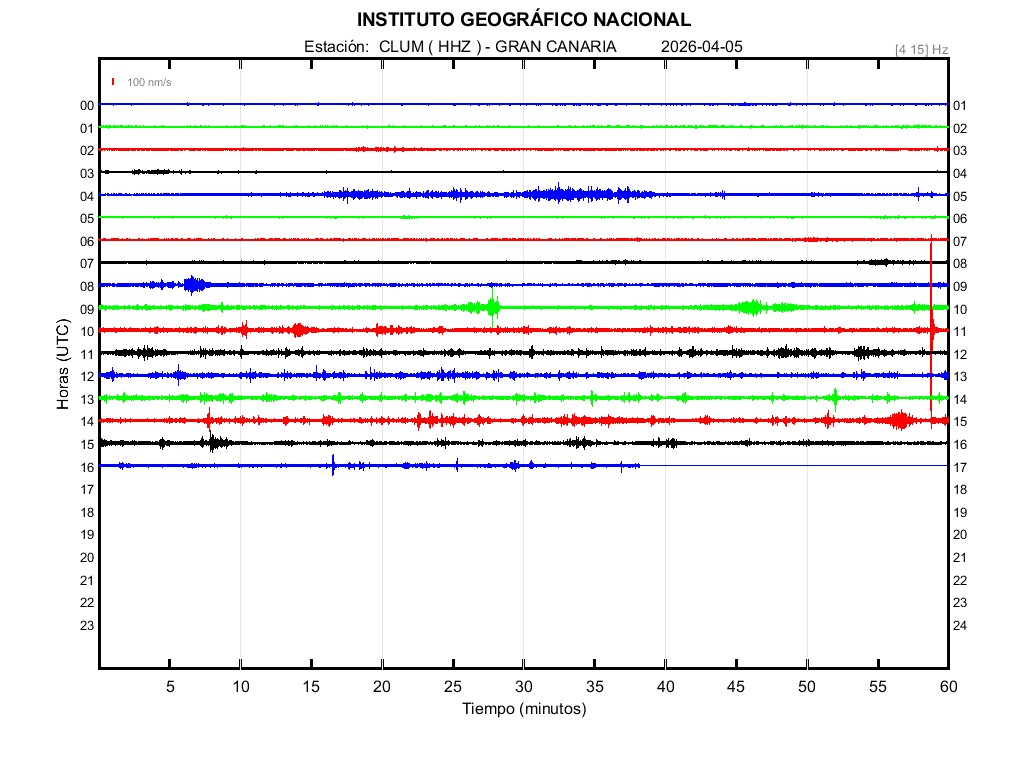Click the 30 minute tick label
This screenshot has width=1024, height=768.
(523, 687)
